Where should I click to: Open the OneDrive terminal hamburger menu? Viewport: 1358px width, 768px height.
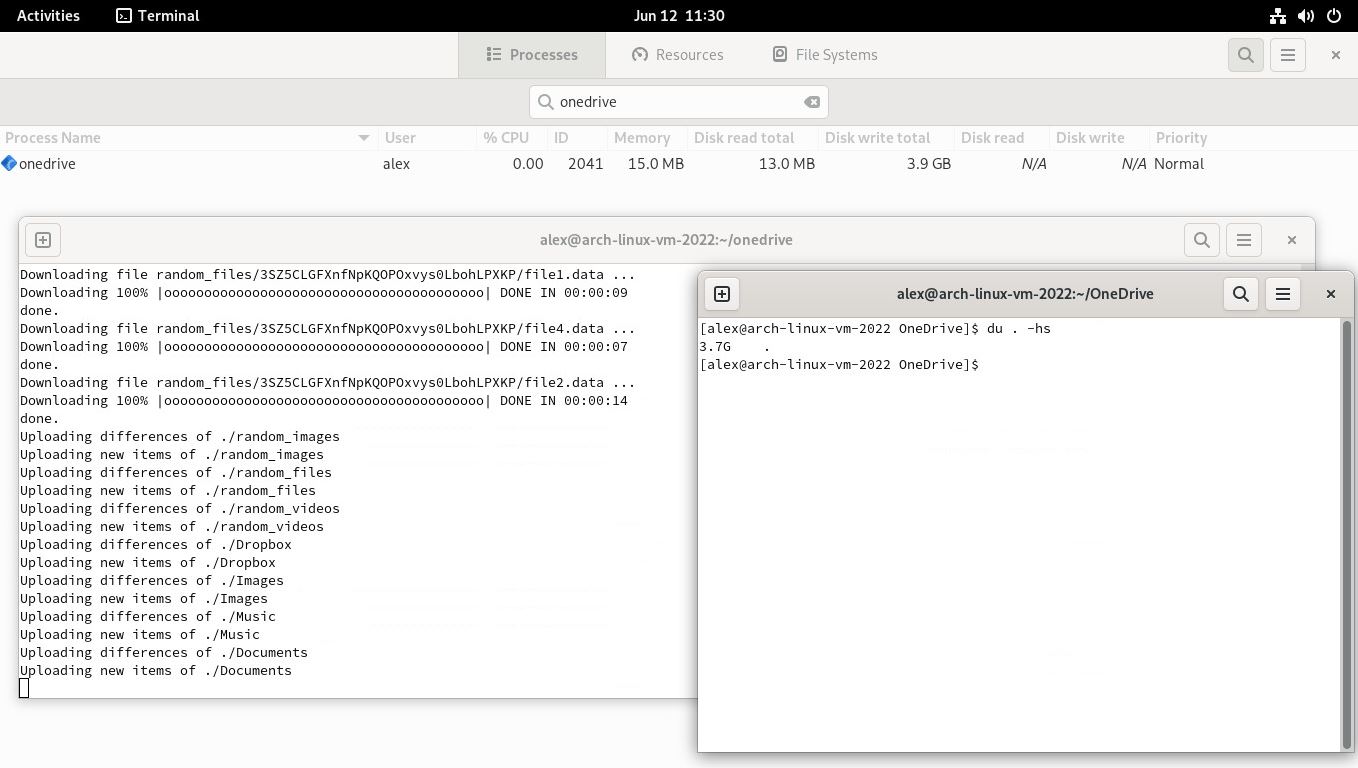(1283, 294)
